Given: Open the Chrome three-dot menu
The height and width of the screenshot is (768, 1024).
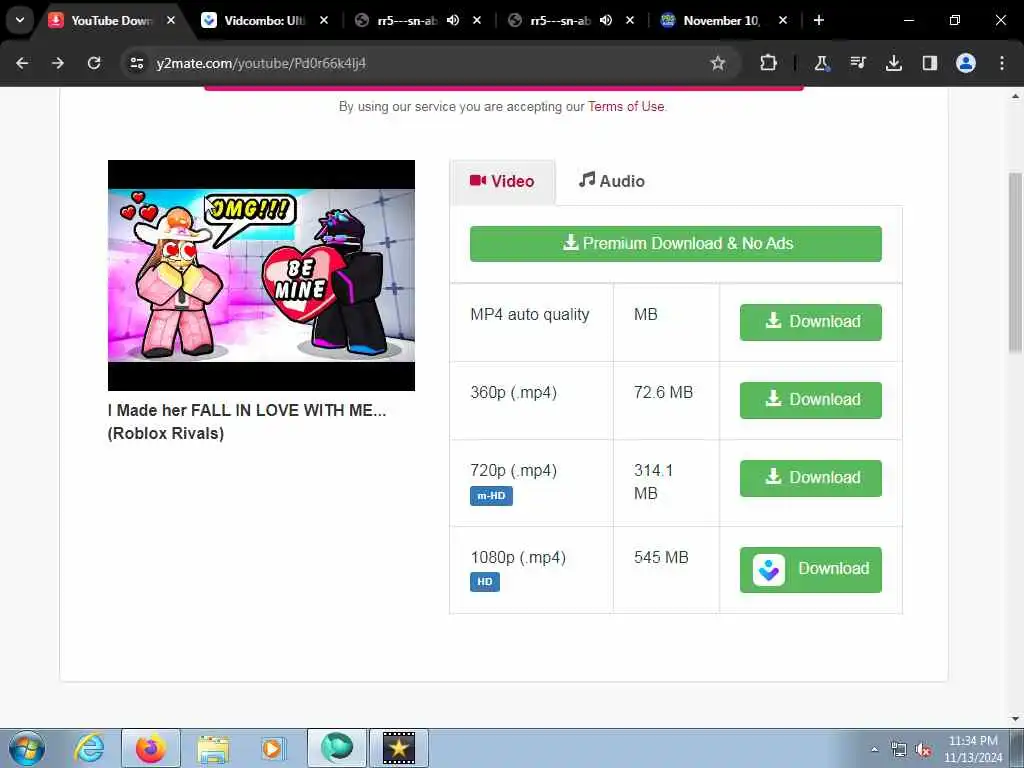Looking at the screenshot, I should (1002, 63).
